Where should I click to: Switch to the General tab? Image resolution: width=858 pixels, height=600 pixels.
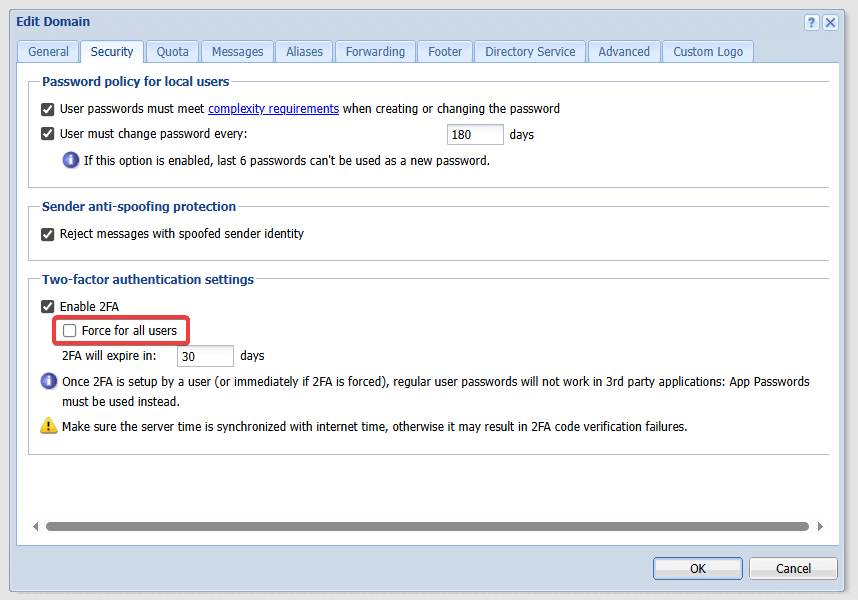pyautogui.click(x=48, y=52)
